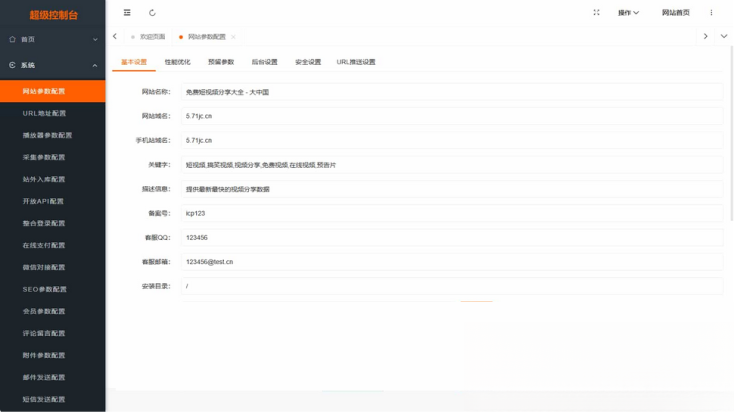Click the vertical page scrollbar

coord(732,134)
